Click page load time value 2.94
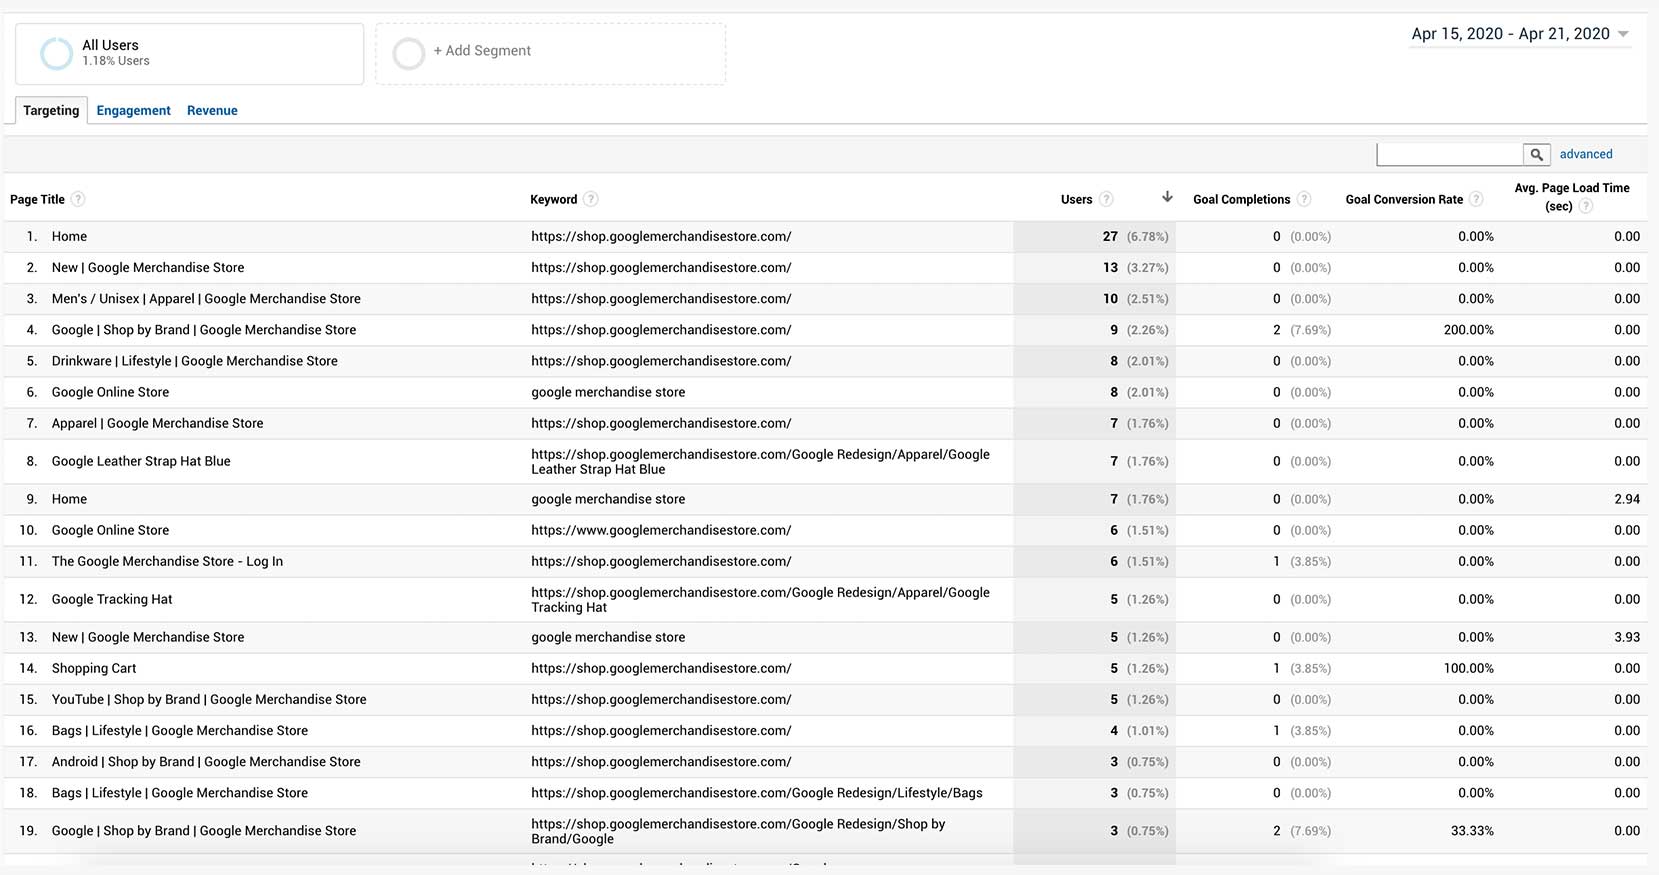 1627,499
